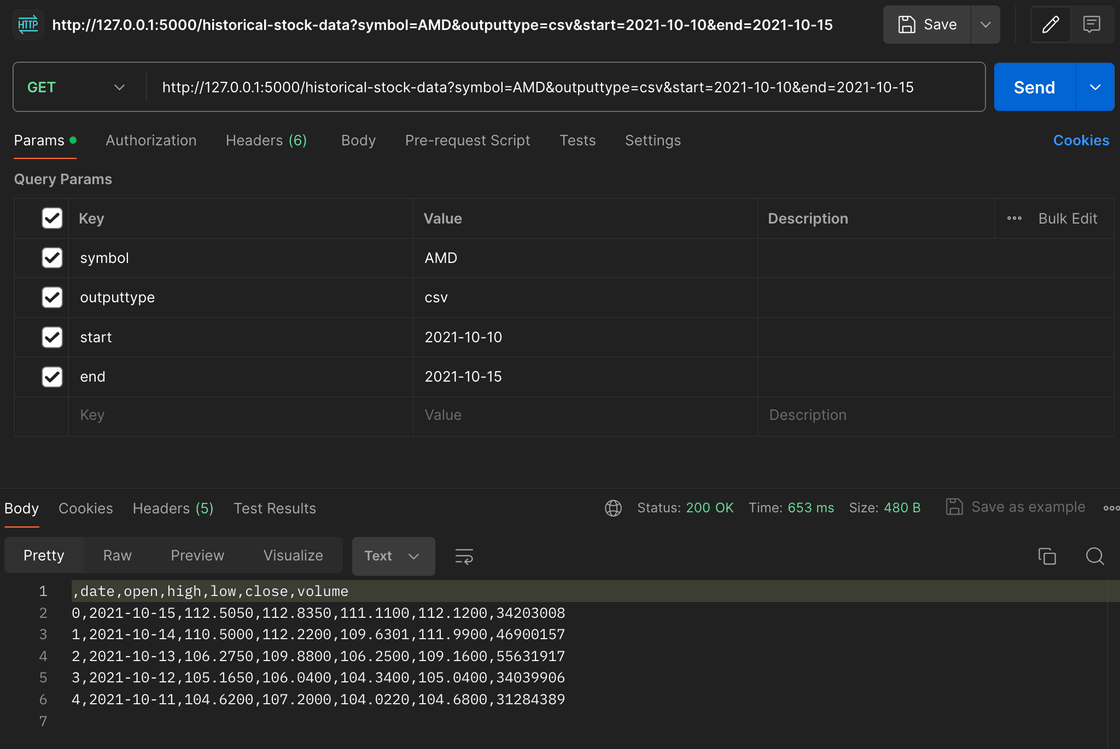Click the request URL input field
Screen dimensions: 1120x749
tap(560, 88)
